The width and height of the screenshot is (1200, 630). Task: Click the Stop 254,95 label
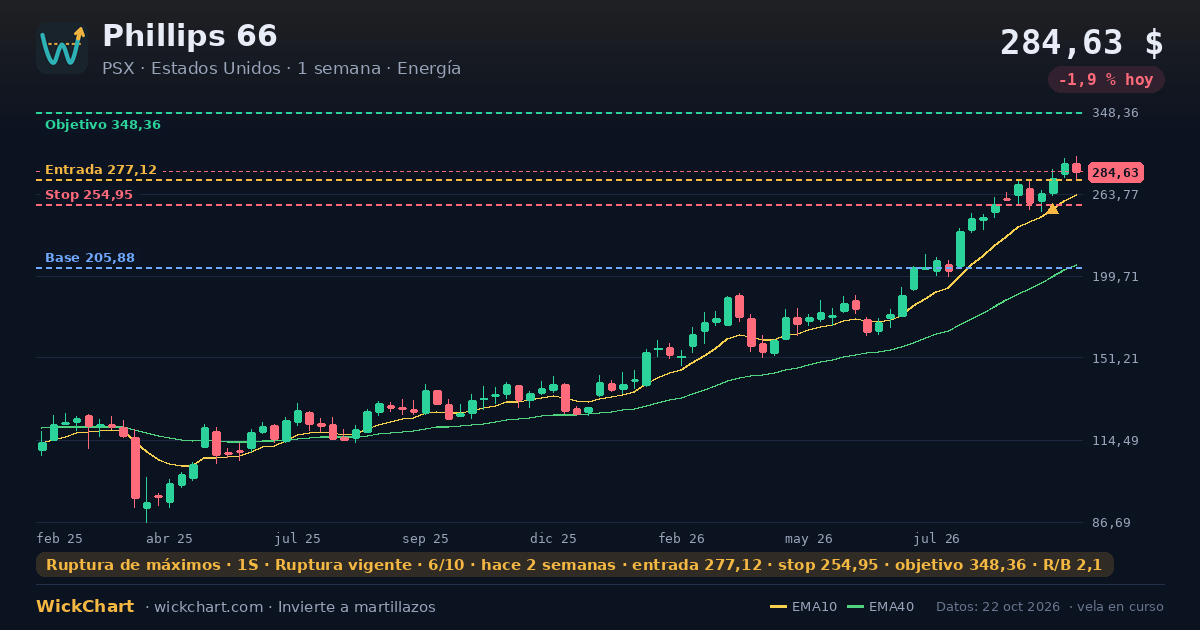[x=89, y=195]
